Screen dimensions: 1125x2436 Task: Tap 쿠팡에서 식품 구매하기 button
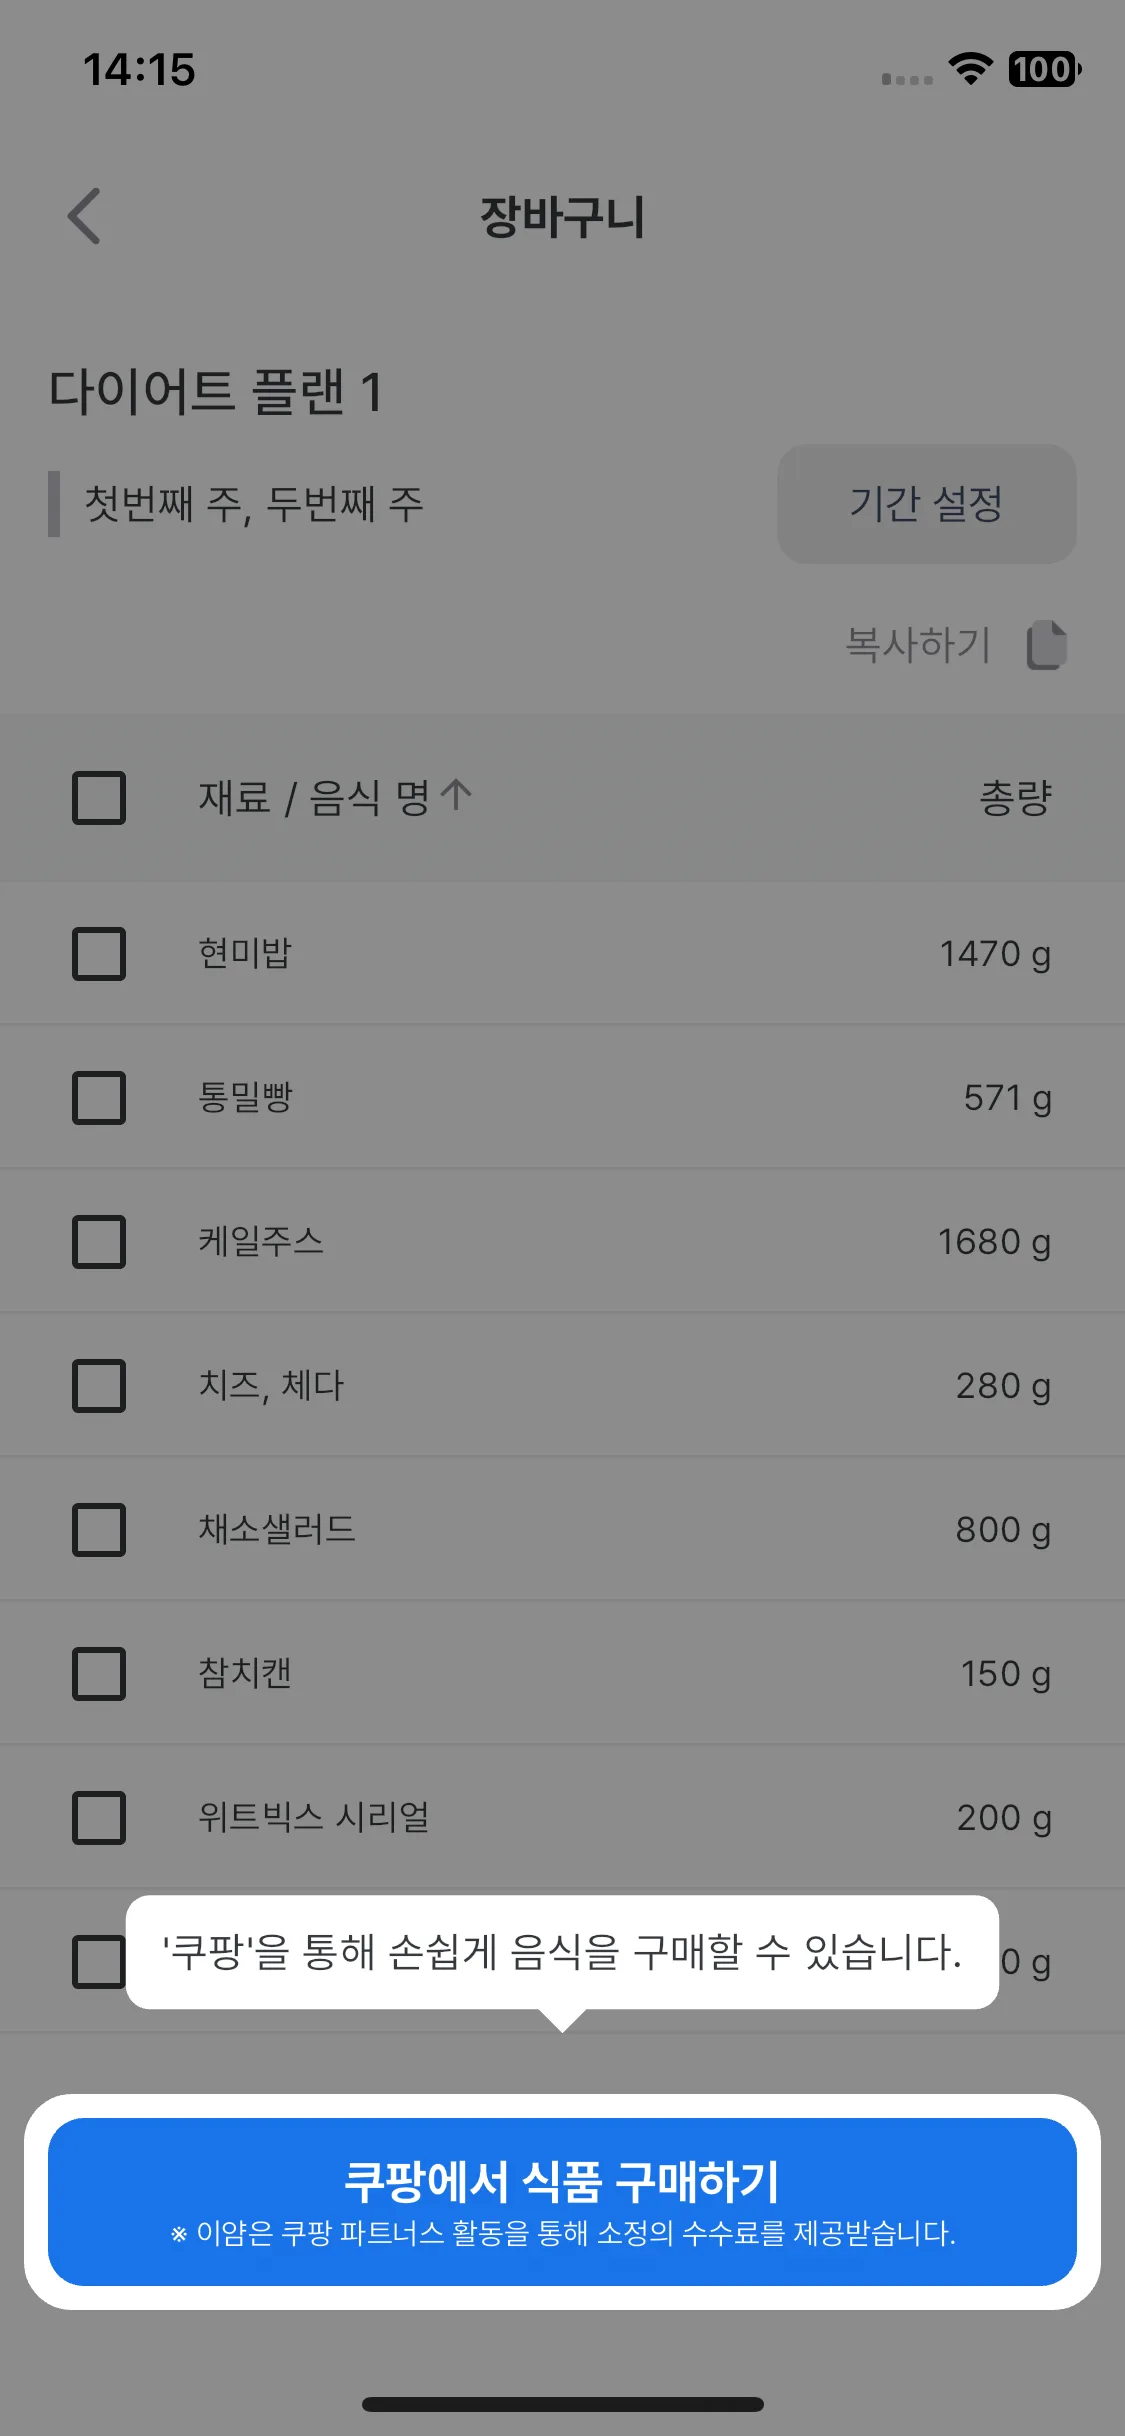(562, 2202)
